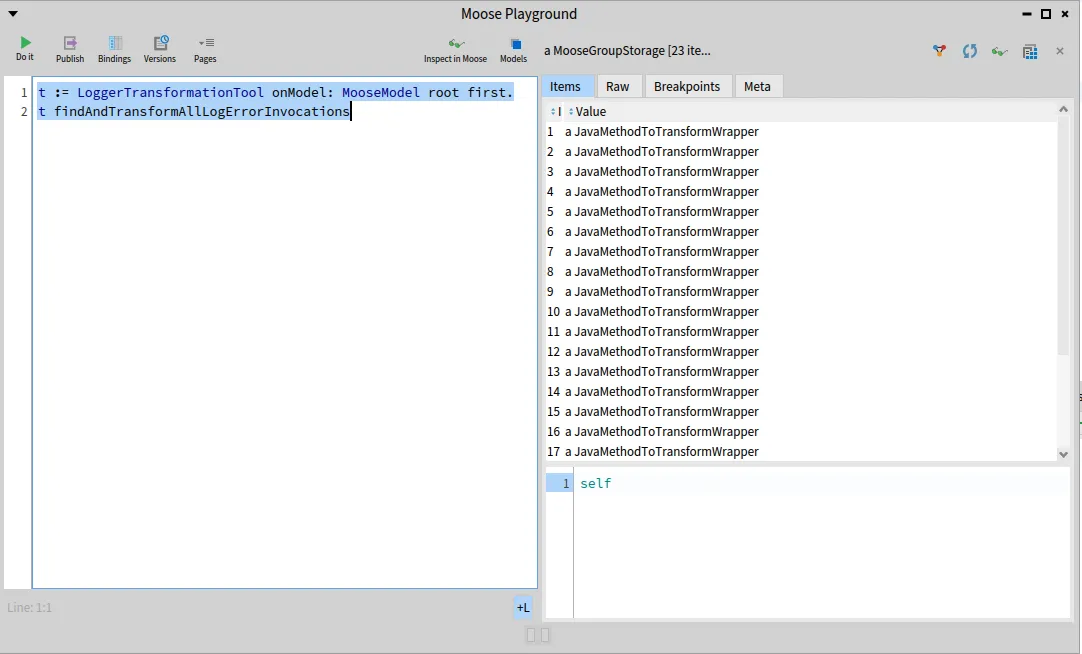Select item row 17 JavaMethodToTransformWrapper
This screenshot has height=654, width=1082.
point(801,452)
